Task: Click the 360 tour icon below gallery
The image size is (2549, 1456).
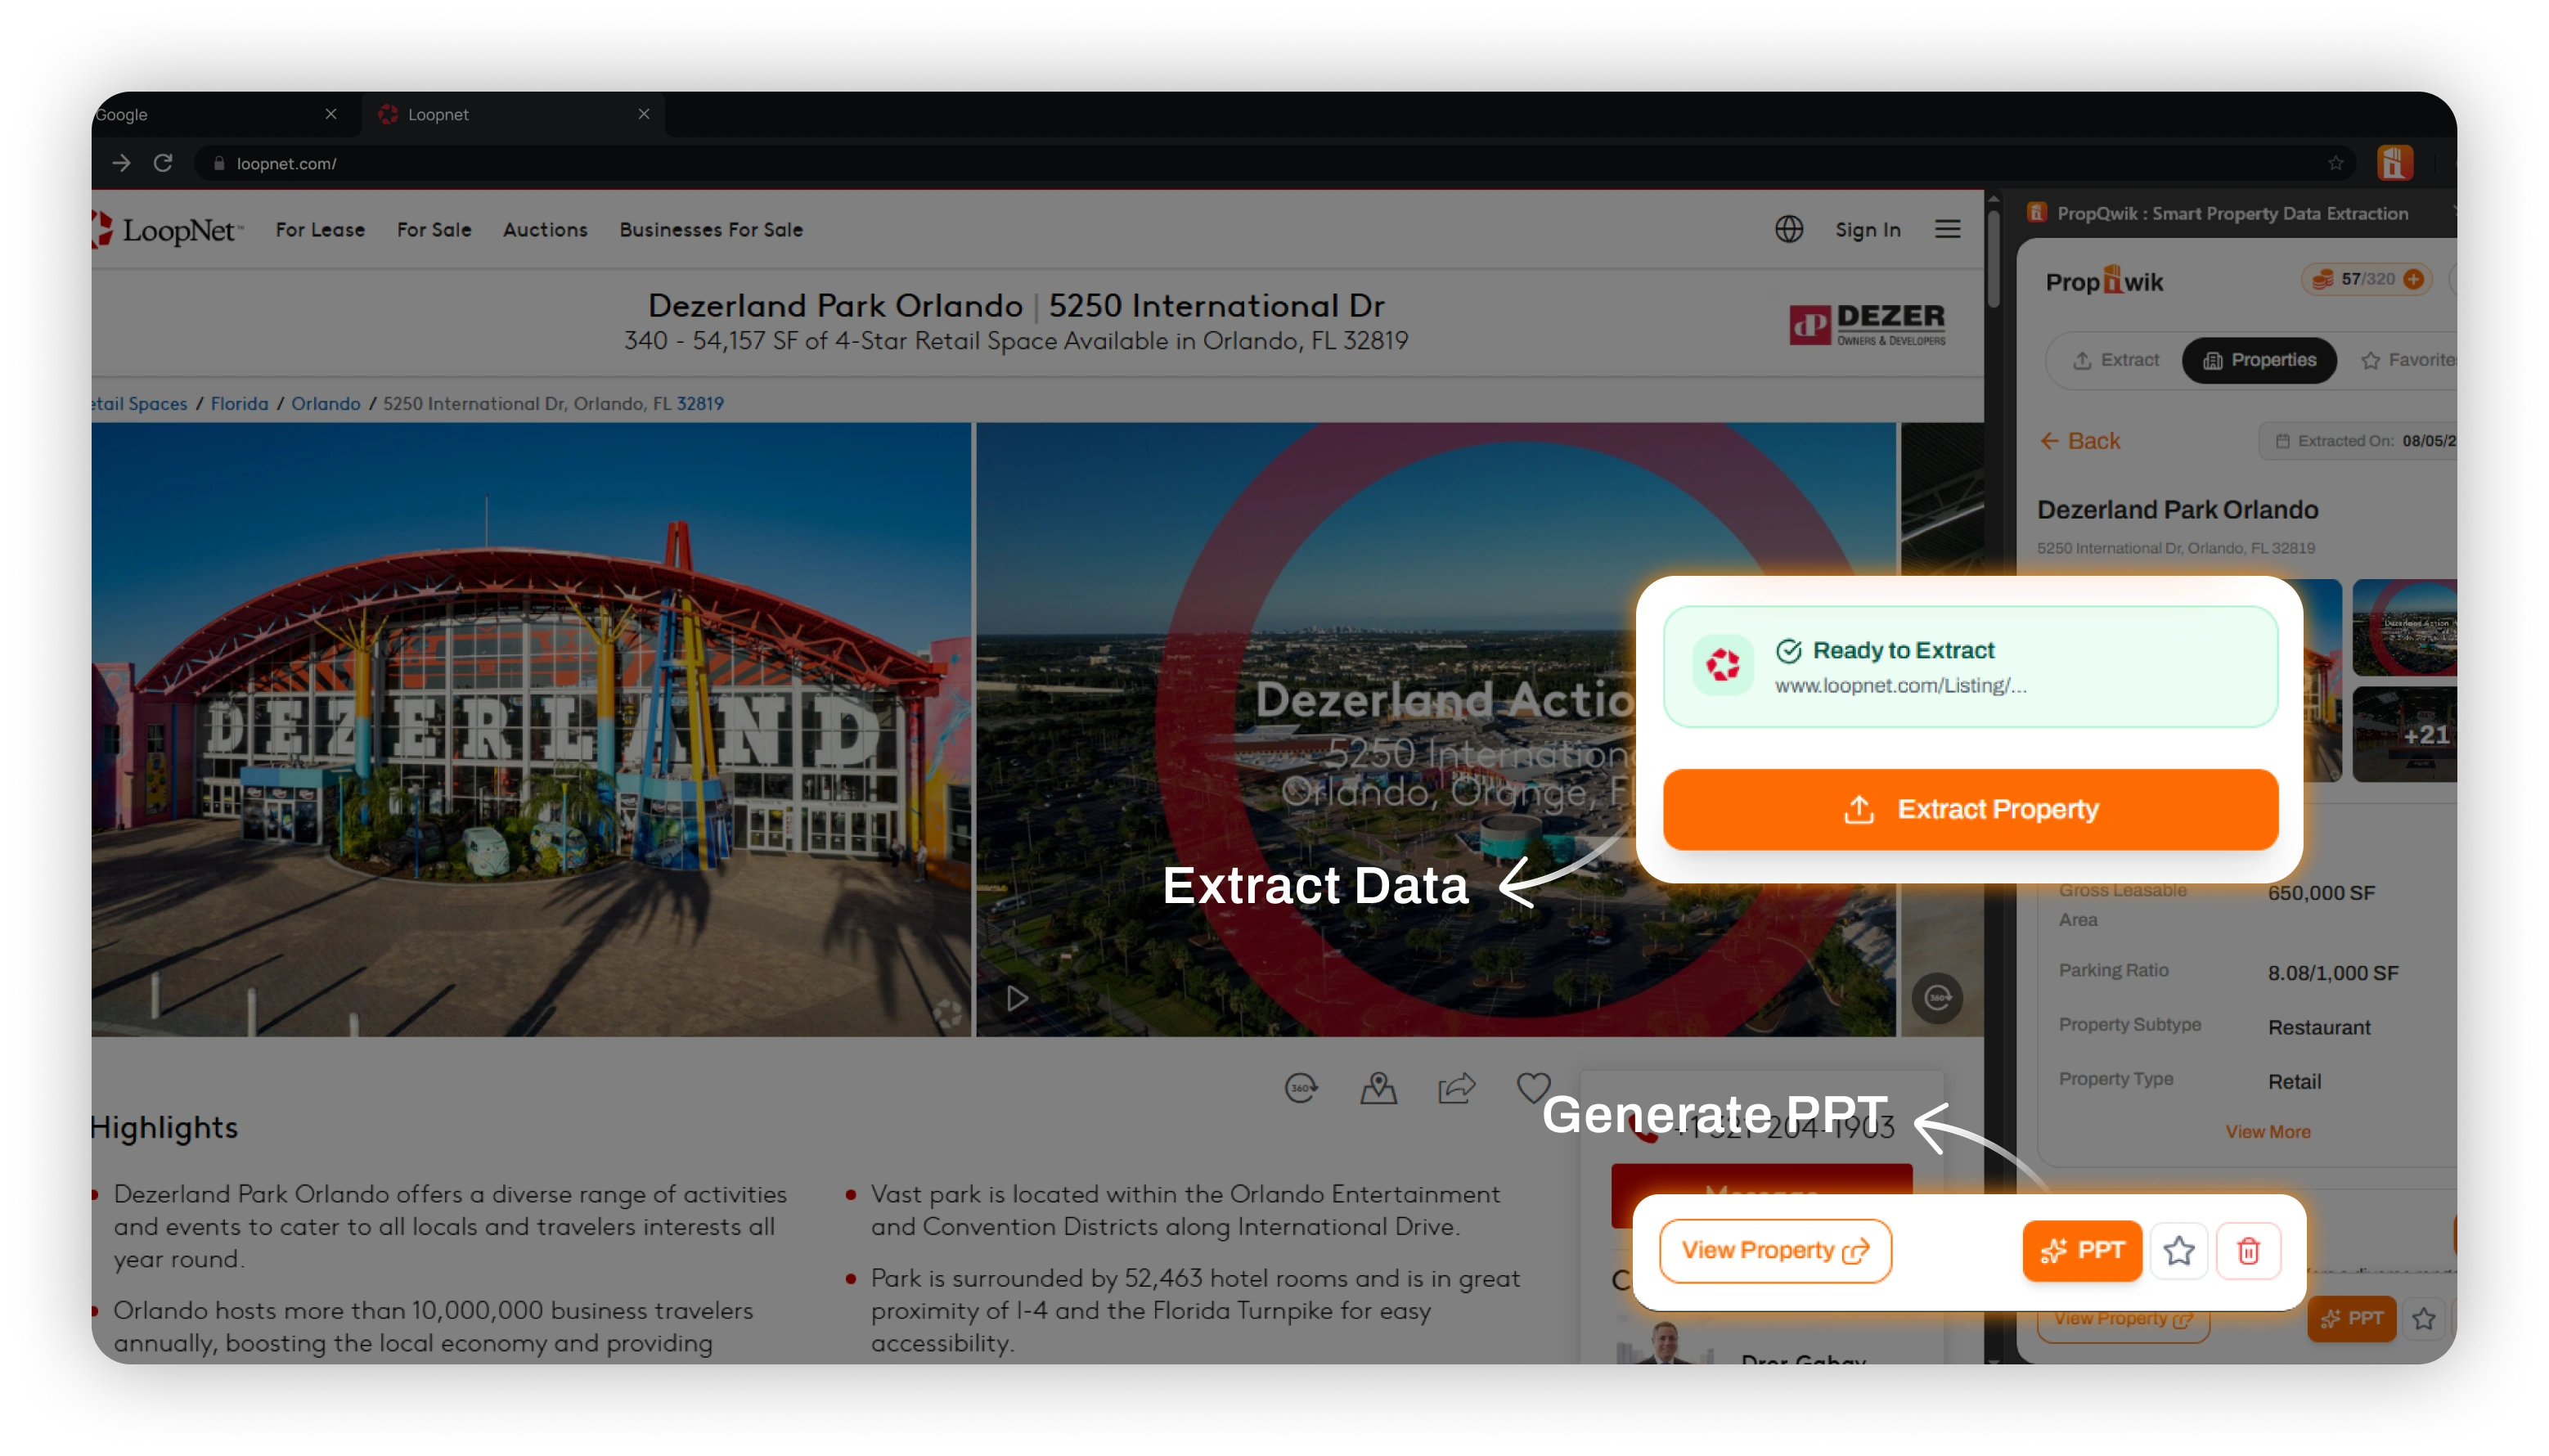Action: [1299, 1087]
